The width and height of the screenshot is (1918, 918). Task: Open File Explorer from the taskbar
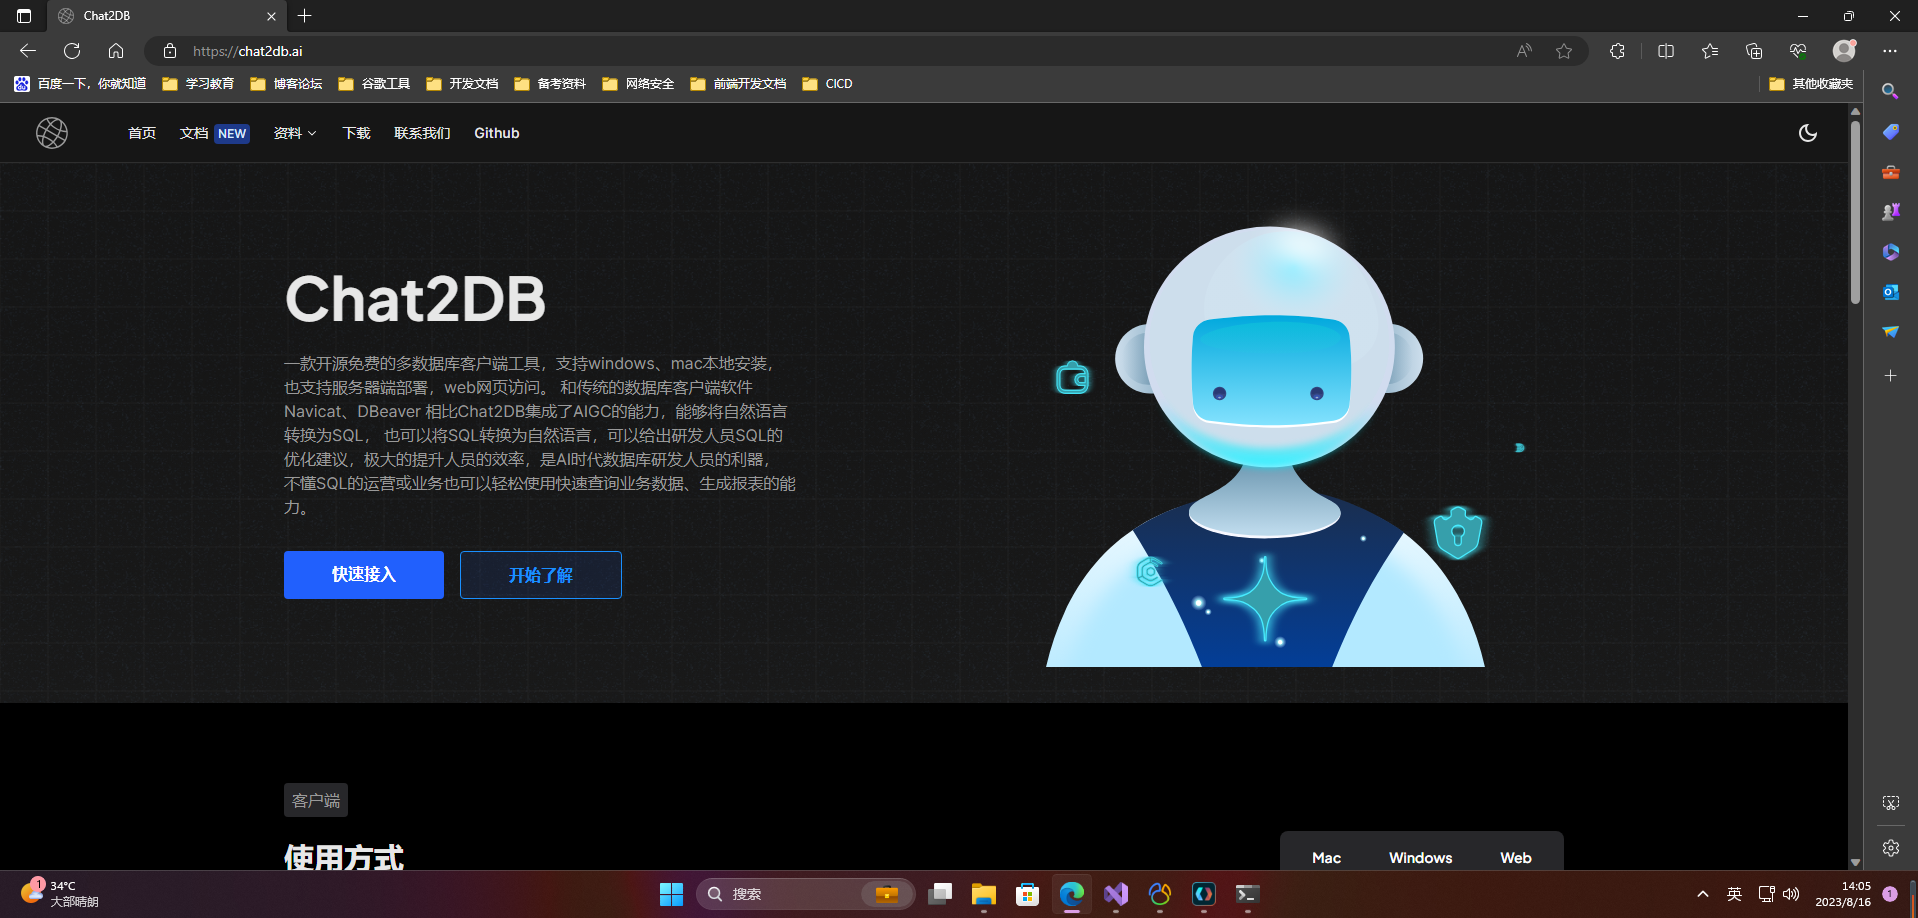point(984,894)
